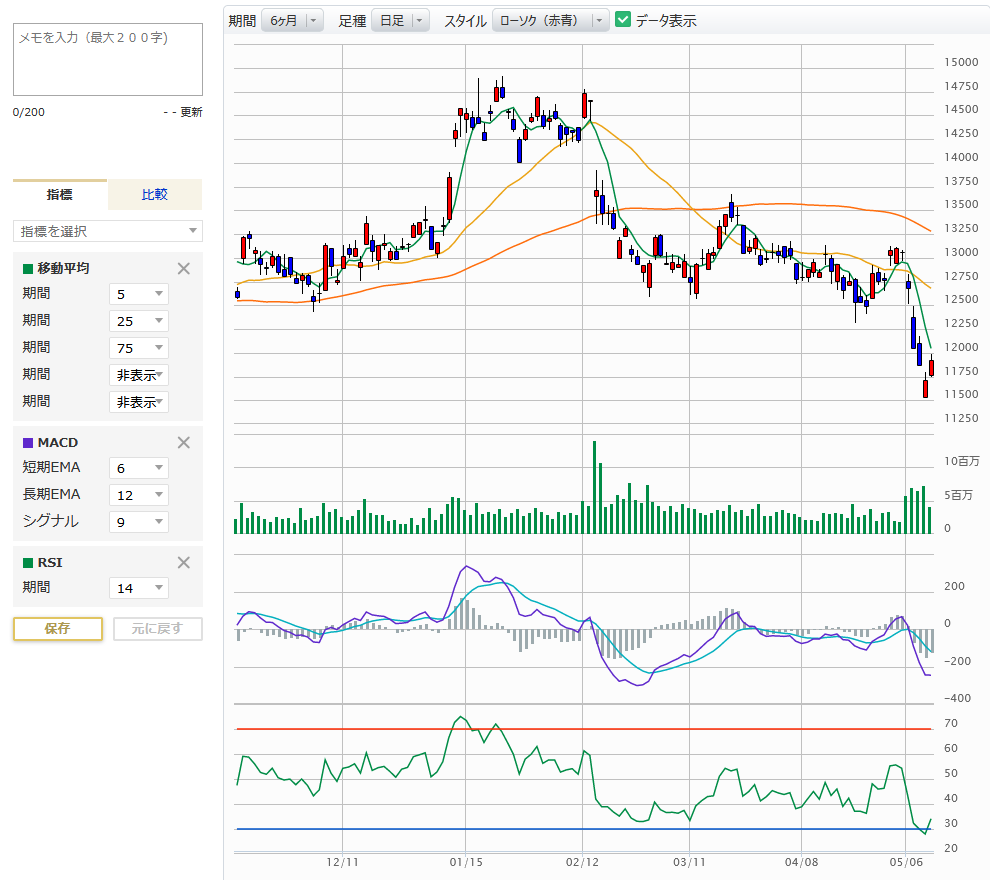Expand the スタイル ローソク(赤青) dropdown
The image size is (990, 880).
coord(551,20)
